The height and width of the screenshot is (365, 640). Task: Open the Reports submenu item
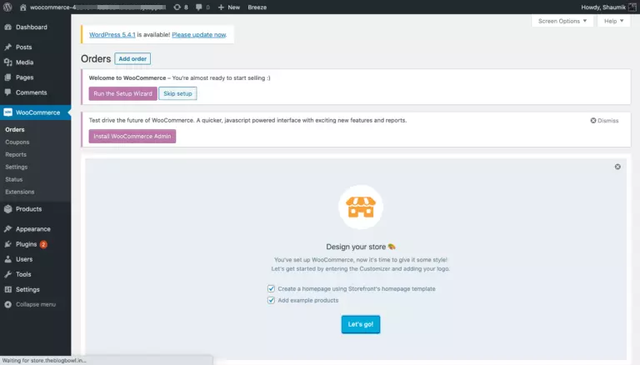[x=16, y=154]
